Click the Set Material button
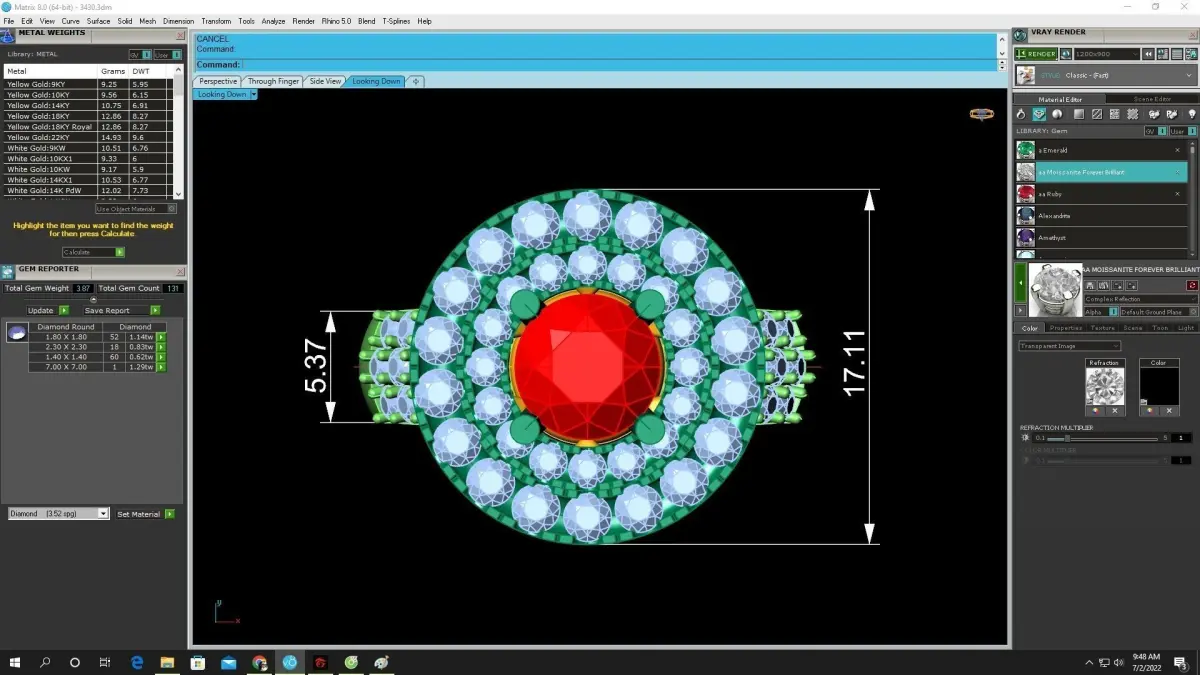 click(145, 513)
